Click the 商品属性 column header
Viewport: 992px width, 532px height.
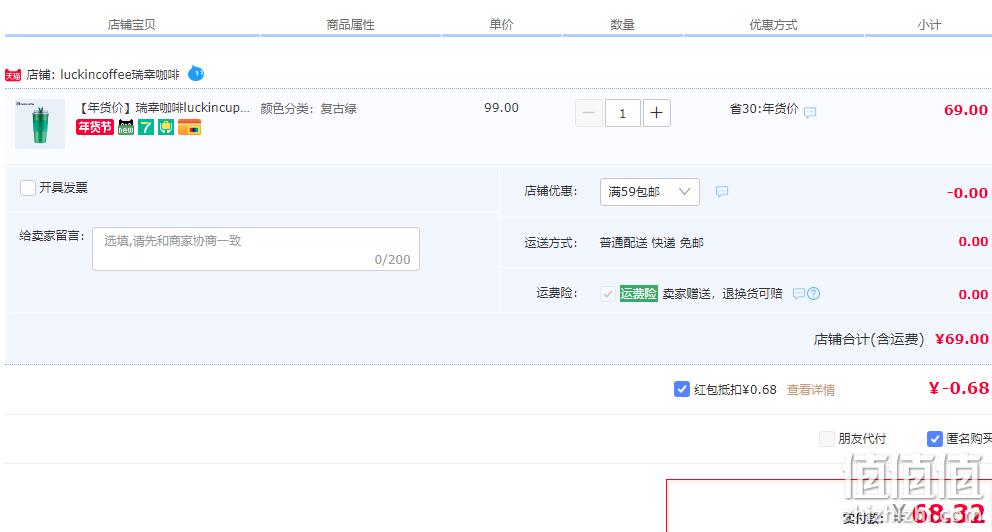click(350, 25)
